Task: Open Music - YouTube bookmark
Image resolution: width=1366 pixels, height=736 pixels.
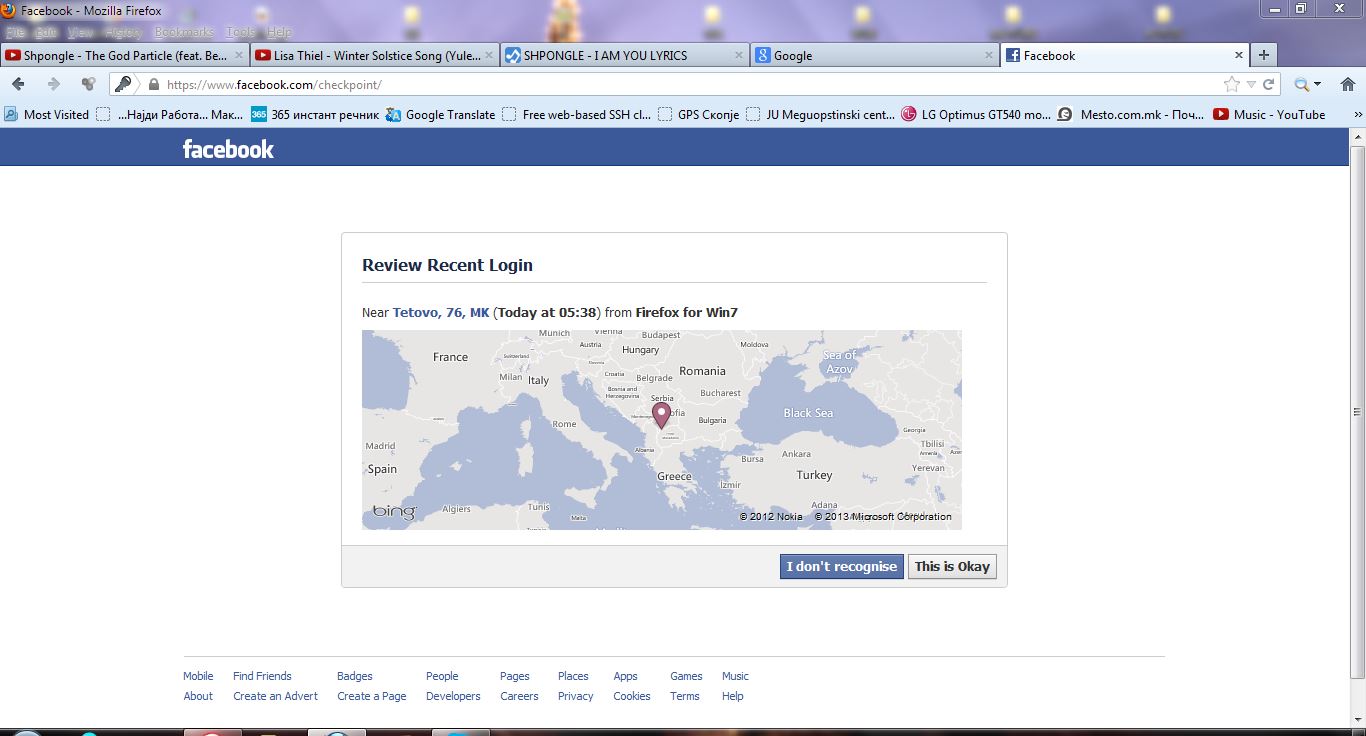Action: (x=1269, y=114)
